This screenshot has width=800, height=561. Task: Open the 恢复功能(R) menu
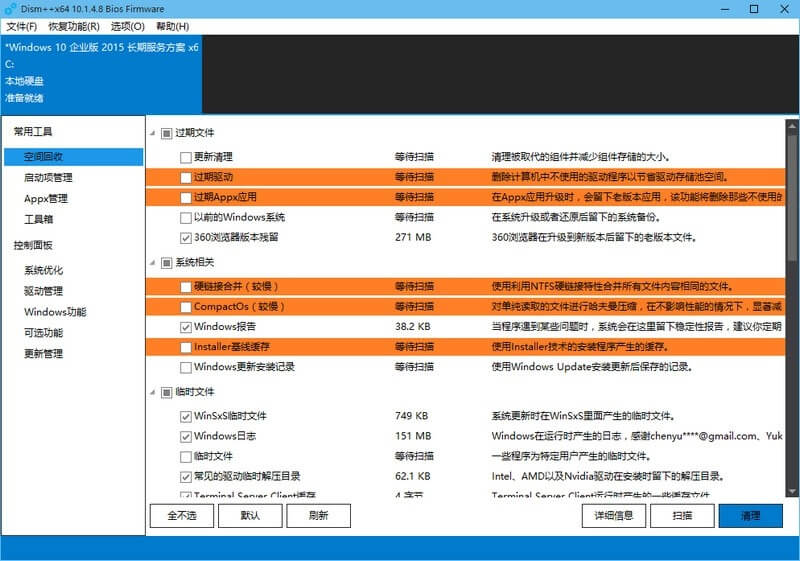74,26
